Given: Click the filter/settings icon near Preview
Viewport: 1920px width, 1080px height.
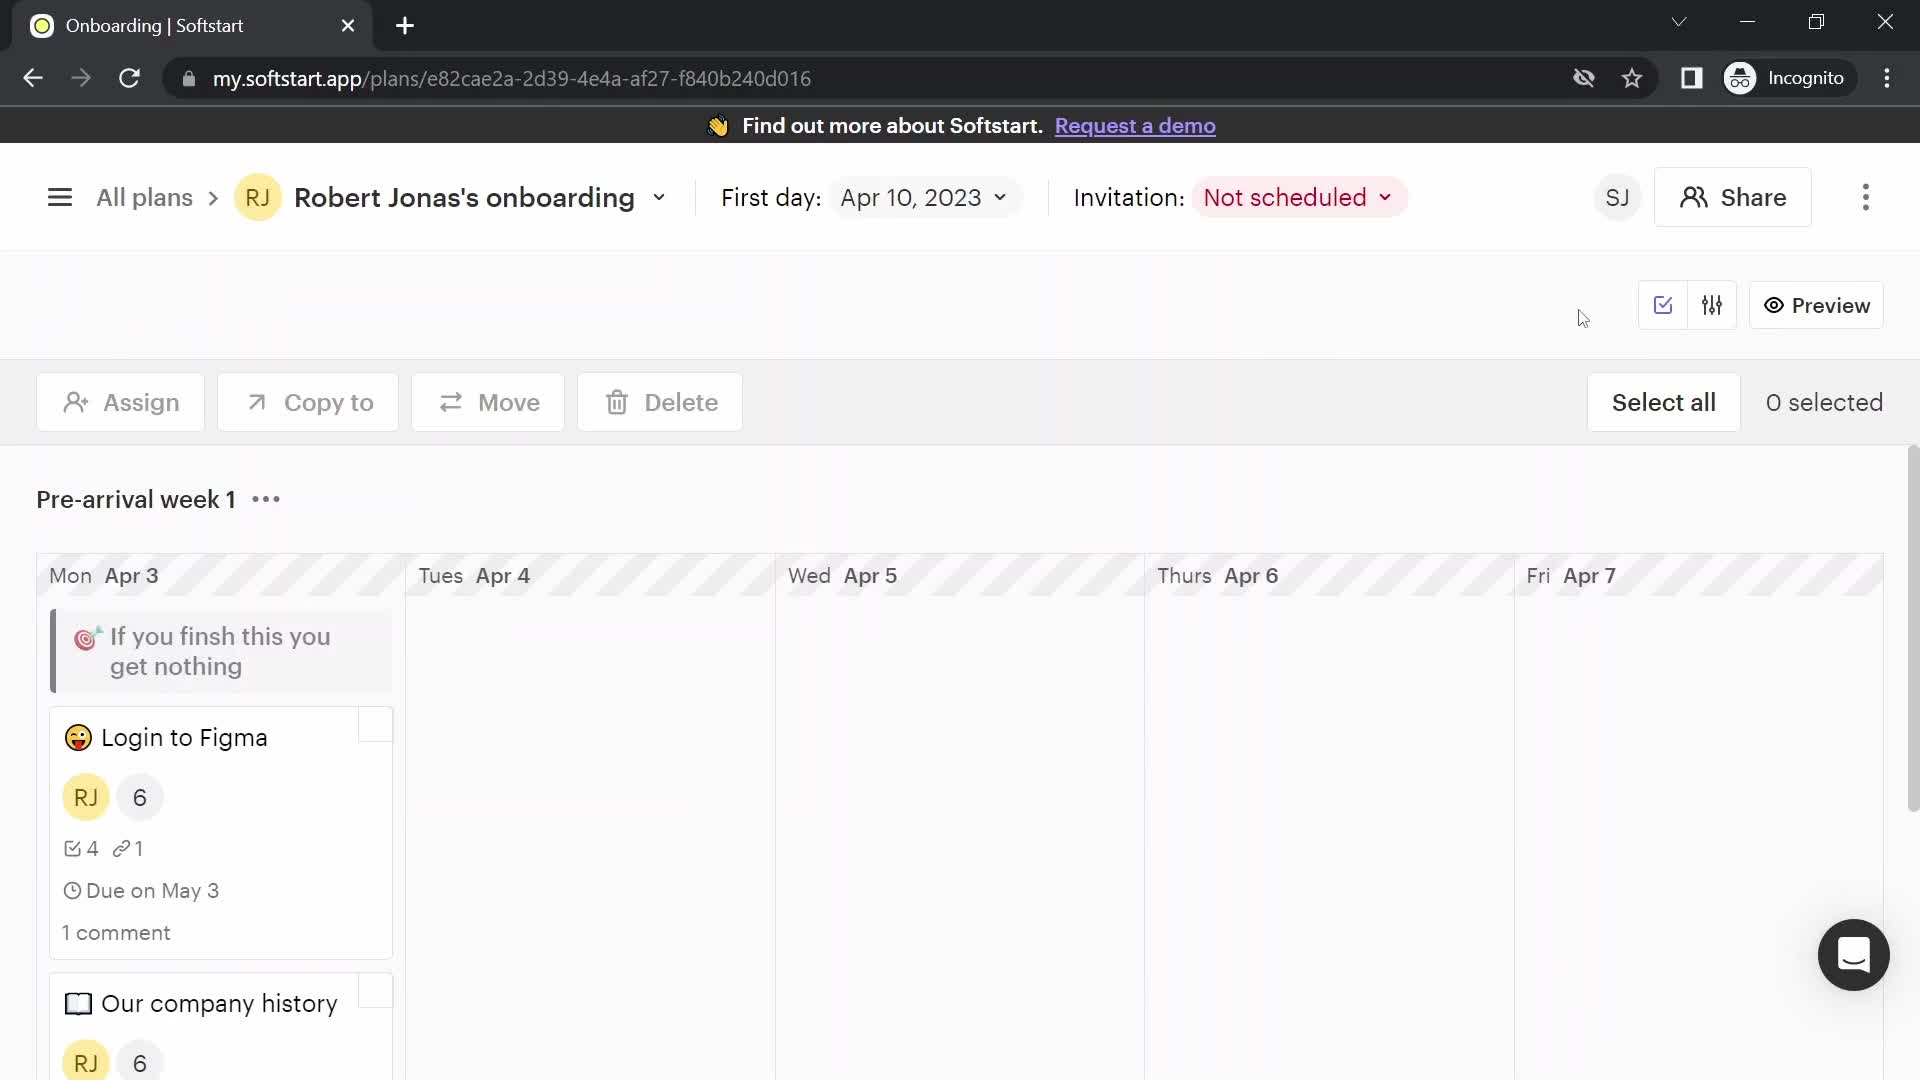Looking at the screenshot, I should [x=1712, y=305].
